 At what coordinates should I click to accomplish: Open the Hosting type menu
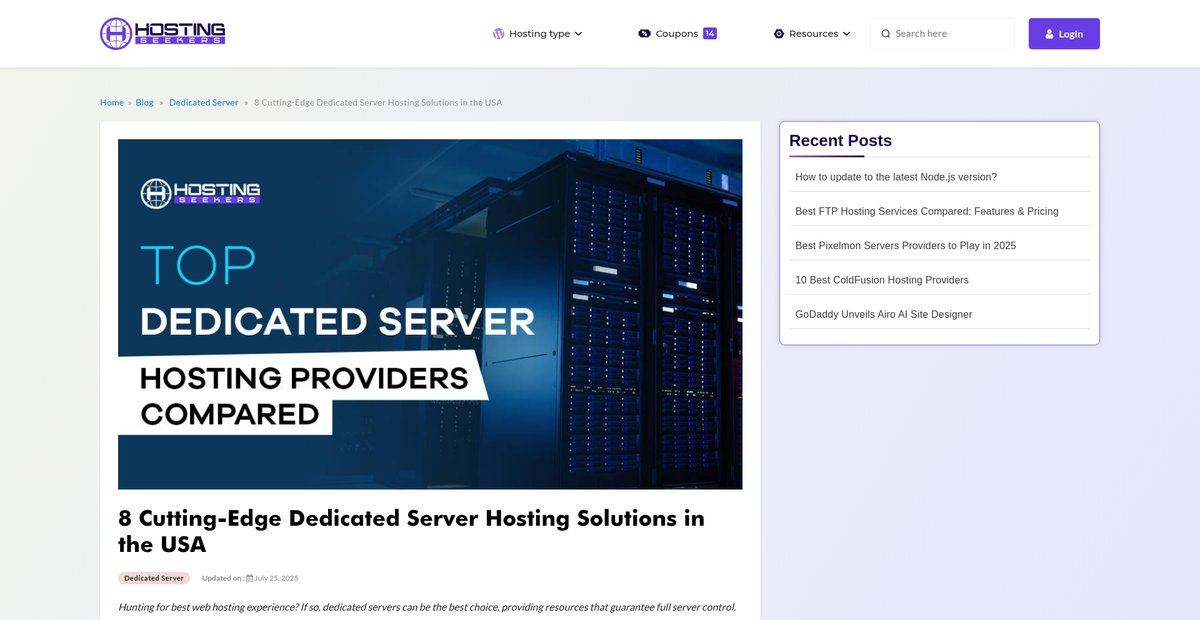[537, 33]
